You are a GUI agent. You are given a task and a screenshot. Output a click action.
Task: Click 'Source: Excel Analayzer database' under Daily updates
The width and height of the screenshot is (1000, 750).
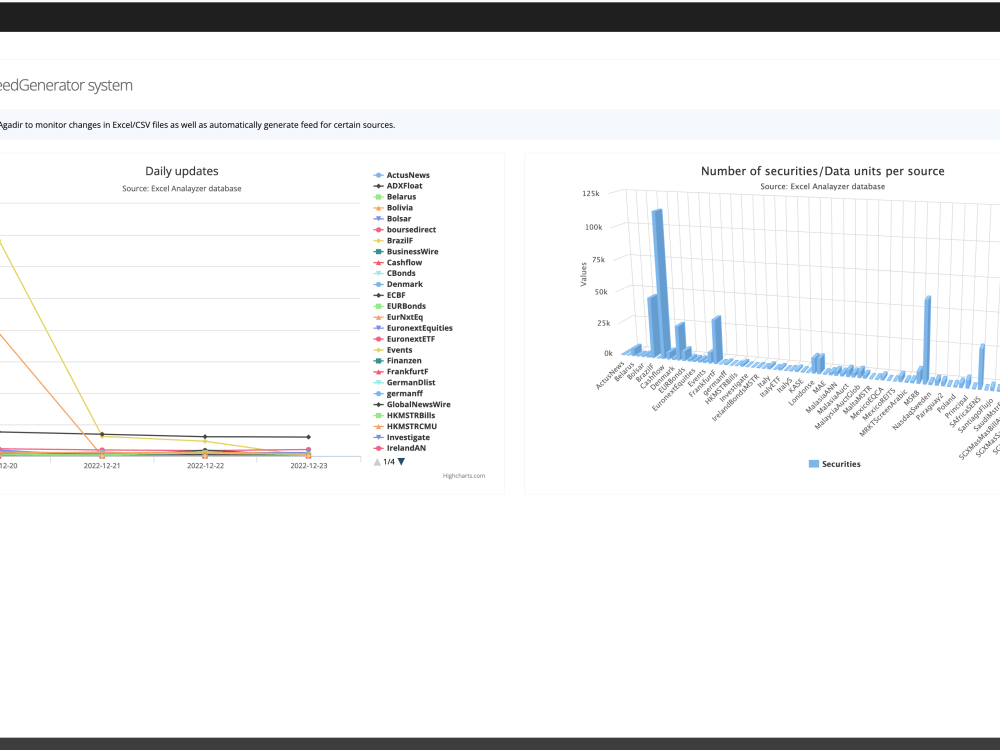click(182, 188)
